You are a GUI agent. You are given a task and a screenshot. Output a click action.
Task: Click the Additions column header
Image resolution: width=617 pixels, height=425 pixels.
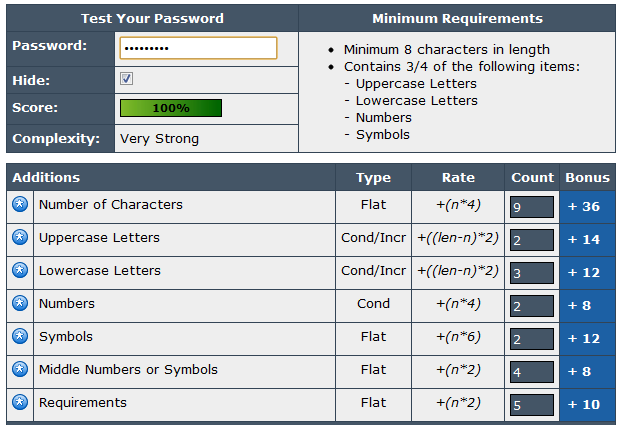(46, 177)
